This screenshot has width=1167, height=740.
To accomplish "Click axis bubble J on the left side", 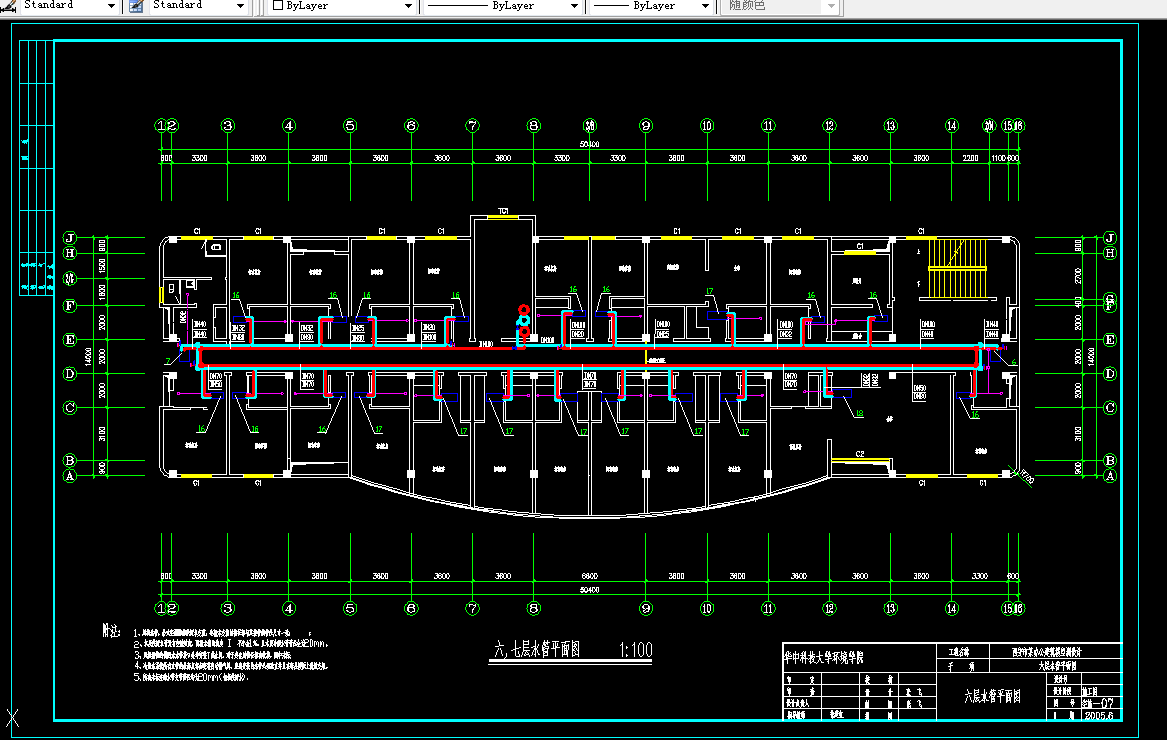I will 70,238.
